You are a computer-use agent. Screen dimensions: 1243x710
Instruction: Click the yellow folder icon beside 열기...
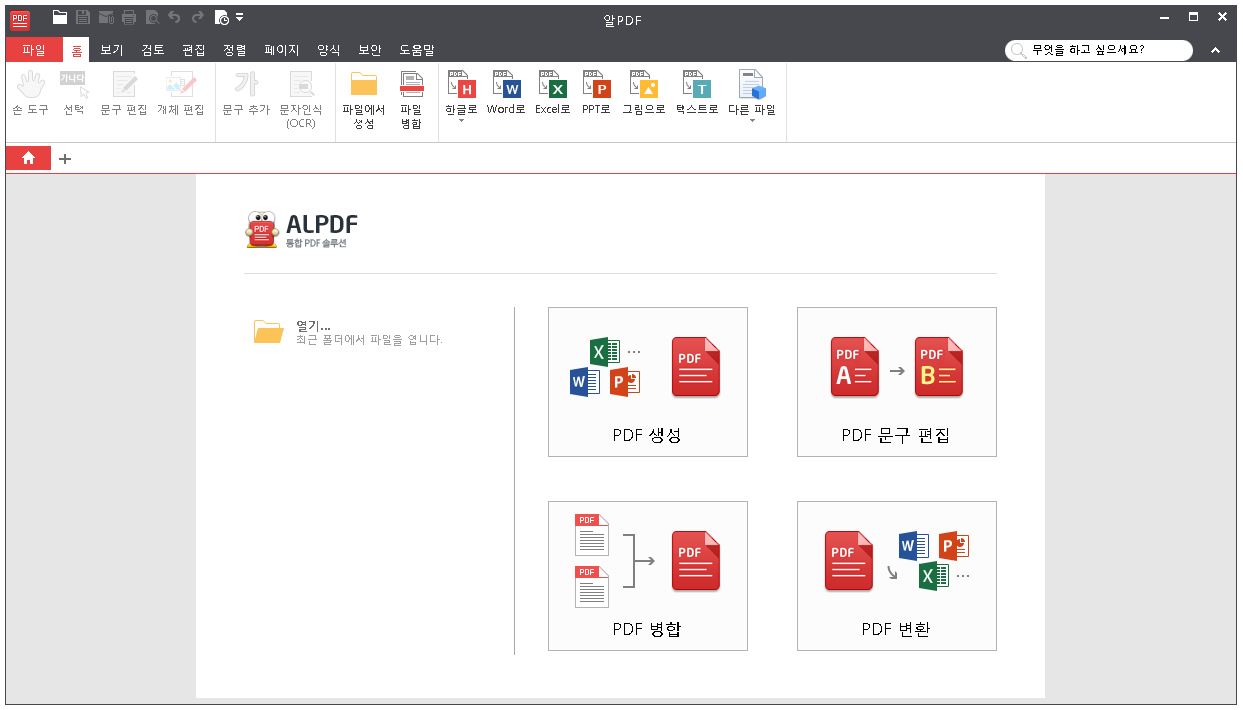point(269,332)
